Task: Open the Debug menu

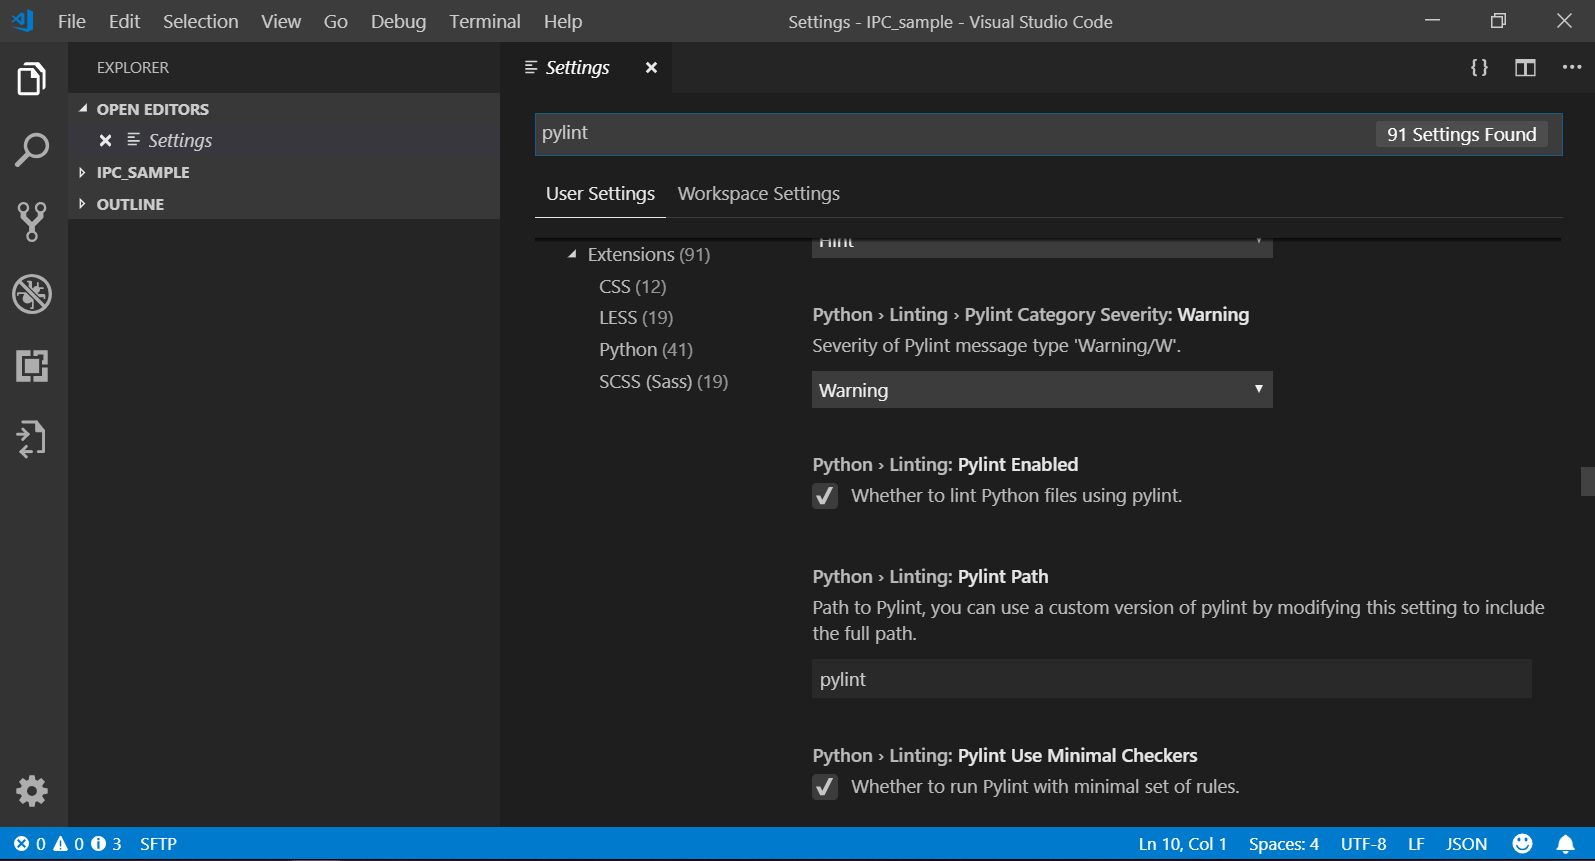Action: click(398, 21)
